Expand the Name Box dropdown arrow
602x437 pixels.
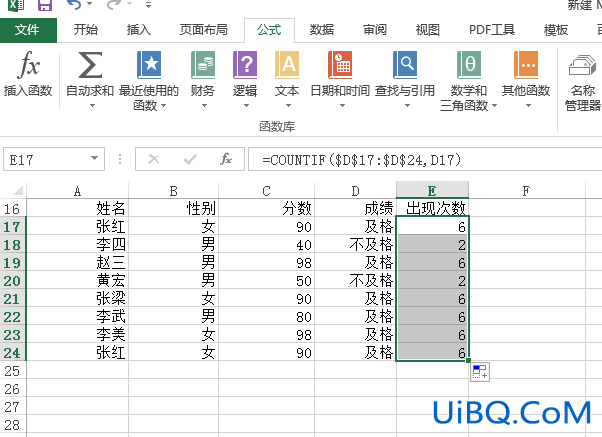pos(94,158)
